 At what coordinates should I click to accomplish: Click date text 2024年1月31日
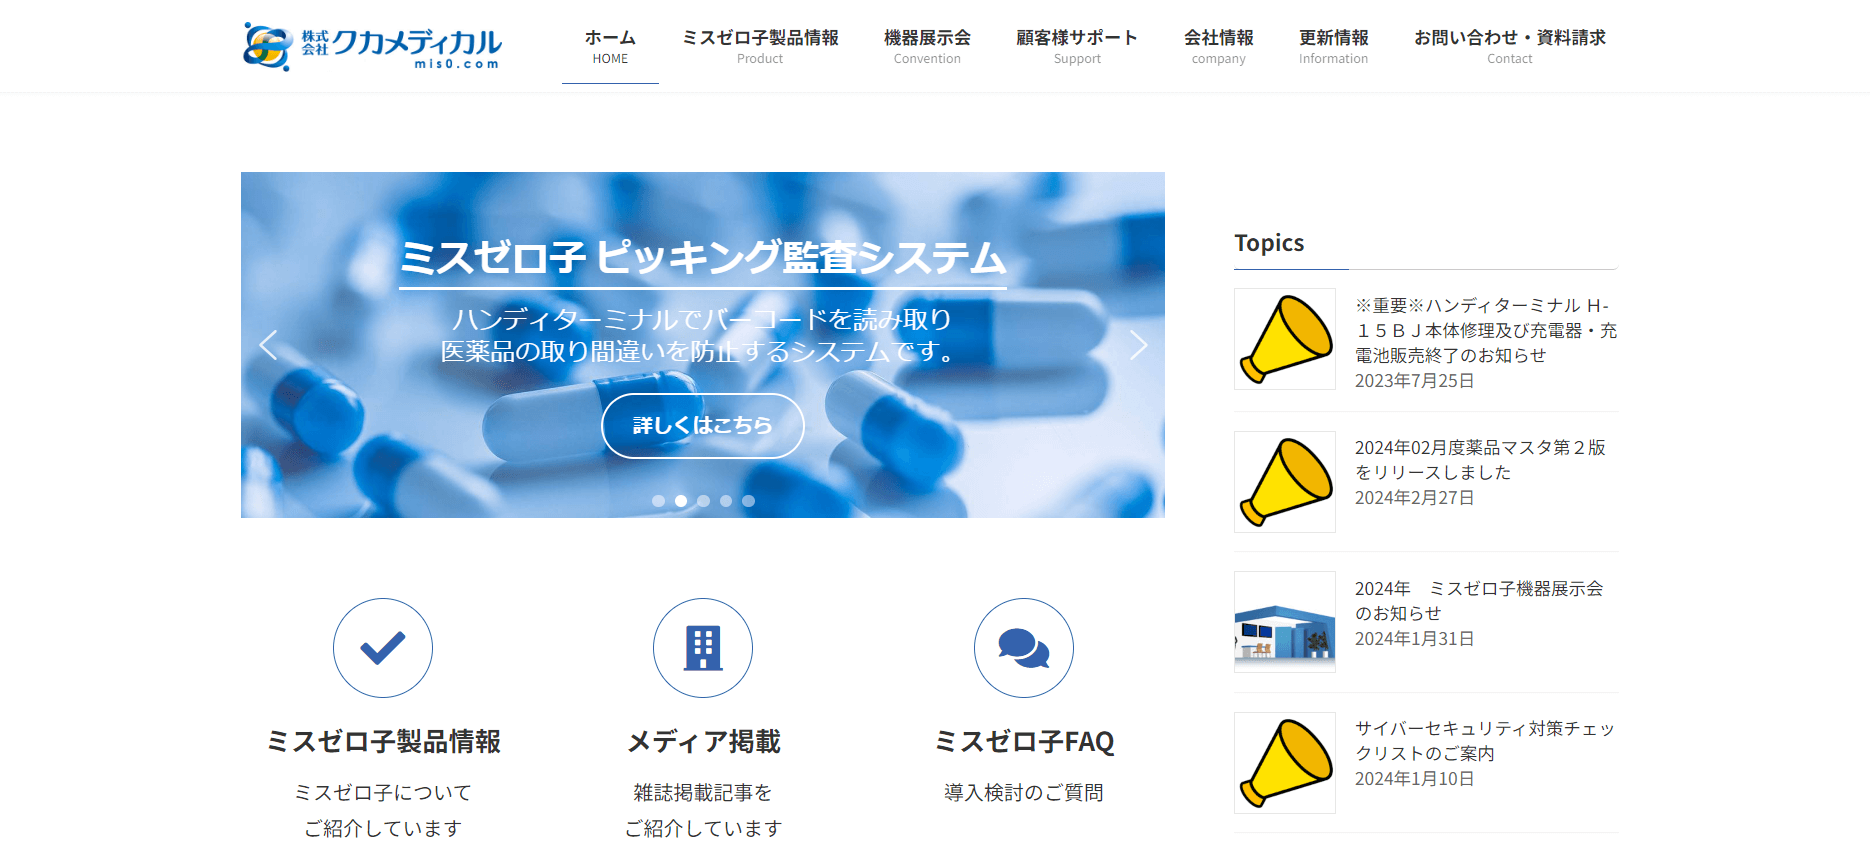(x=1415, y=639)
